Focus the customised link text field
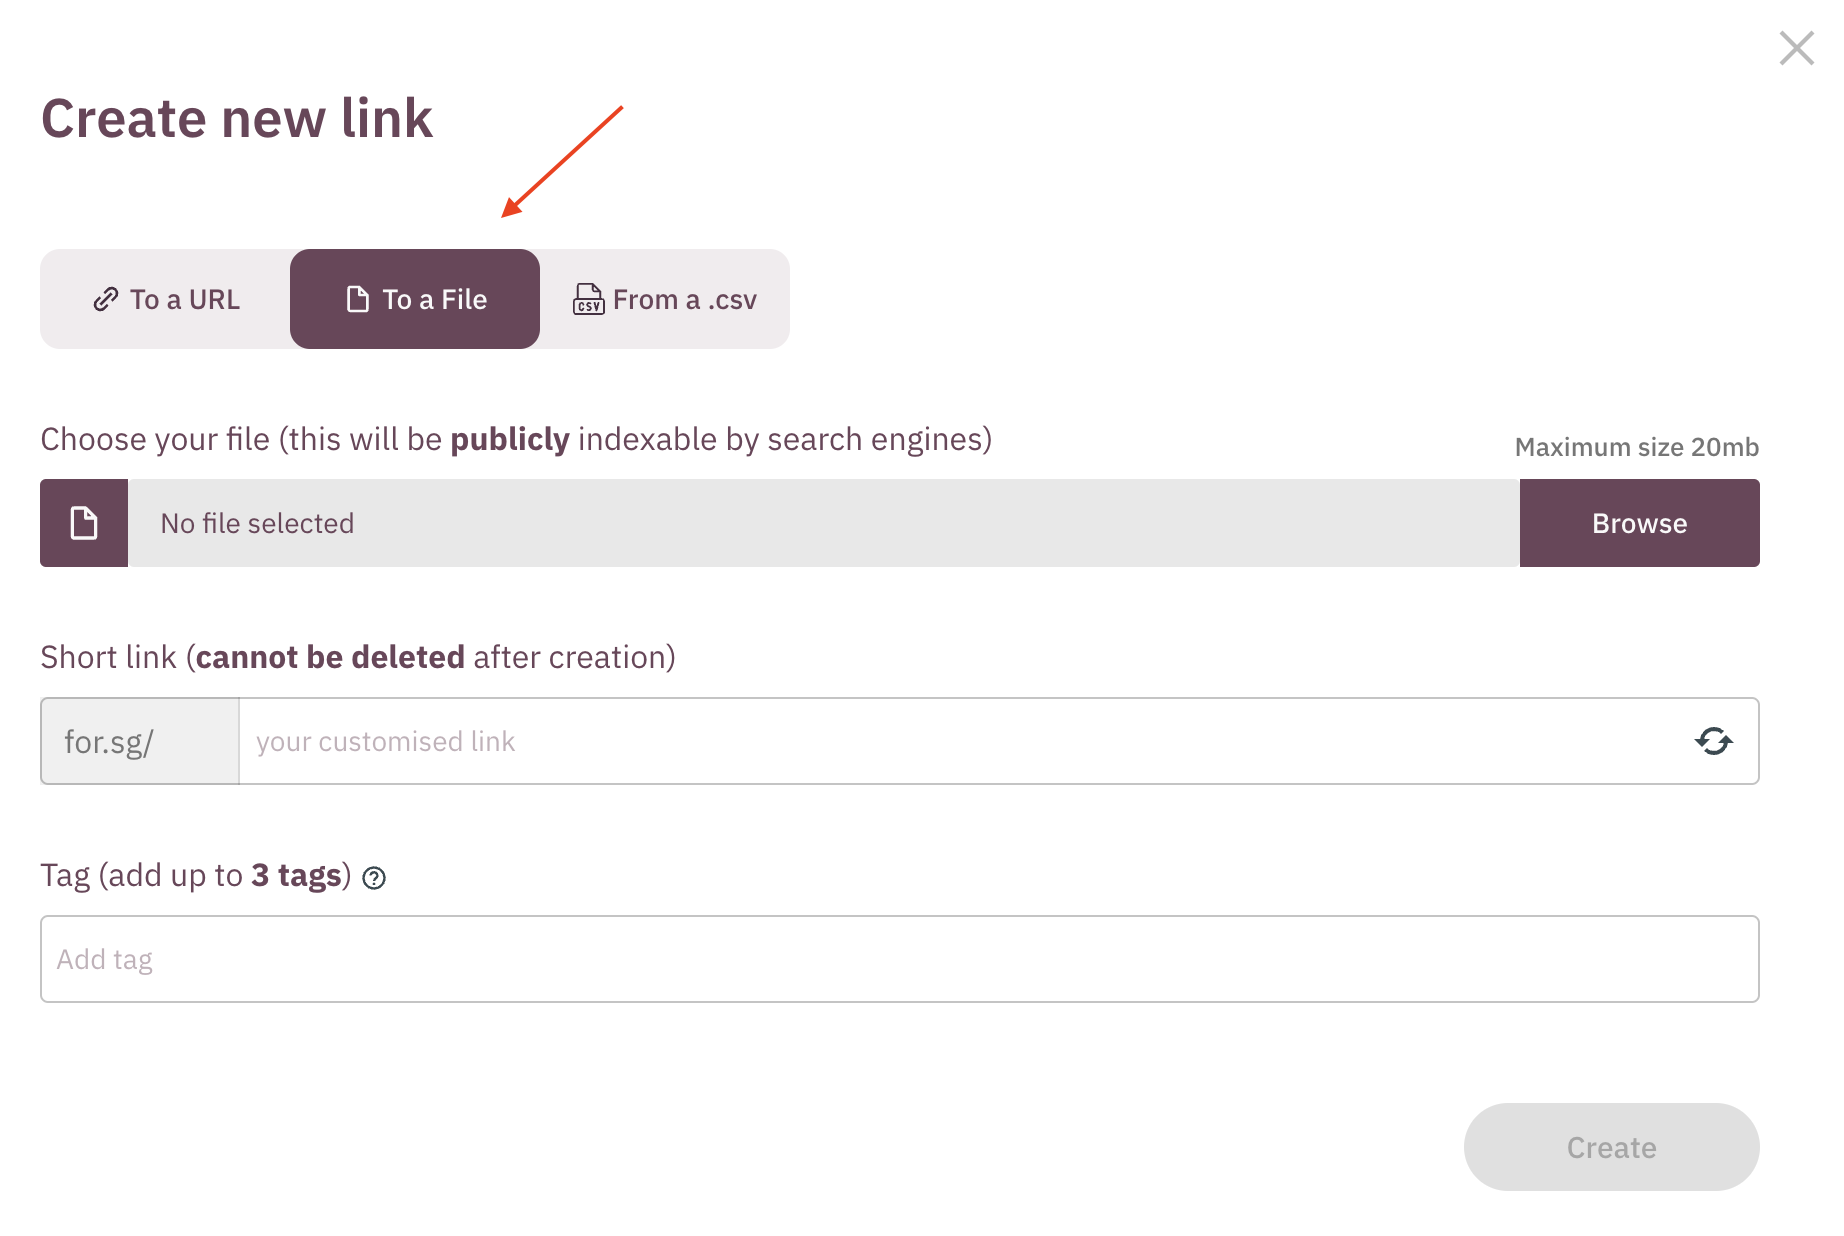The height and width of the screenshot is (1236, 1844). click(x=960, y=741)
